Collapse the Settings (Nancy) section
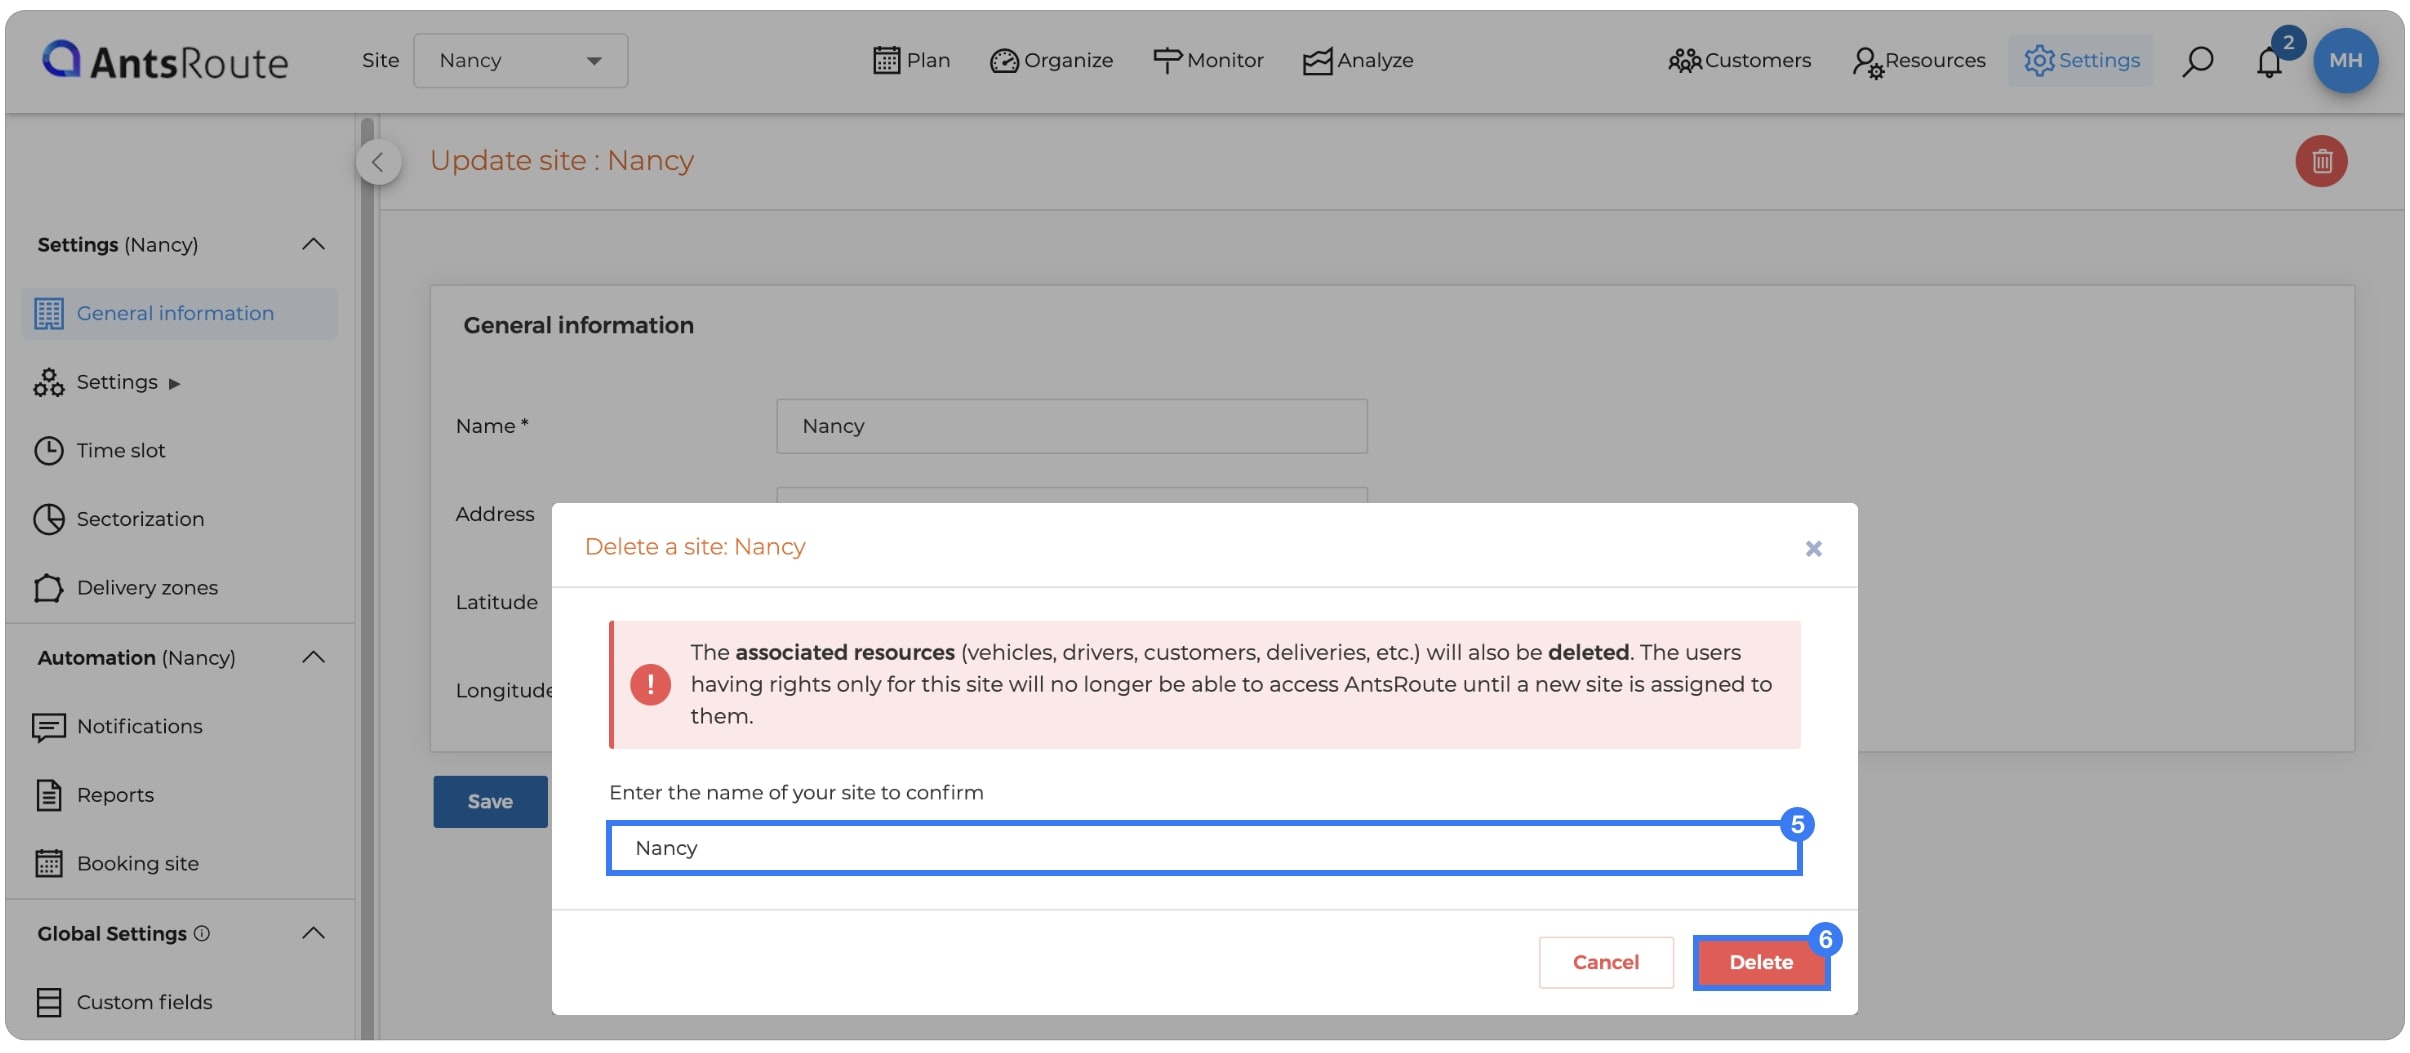 [313, 244]
